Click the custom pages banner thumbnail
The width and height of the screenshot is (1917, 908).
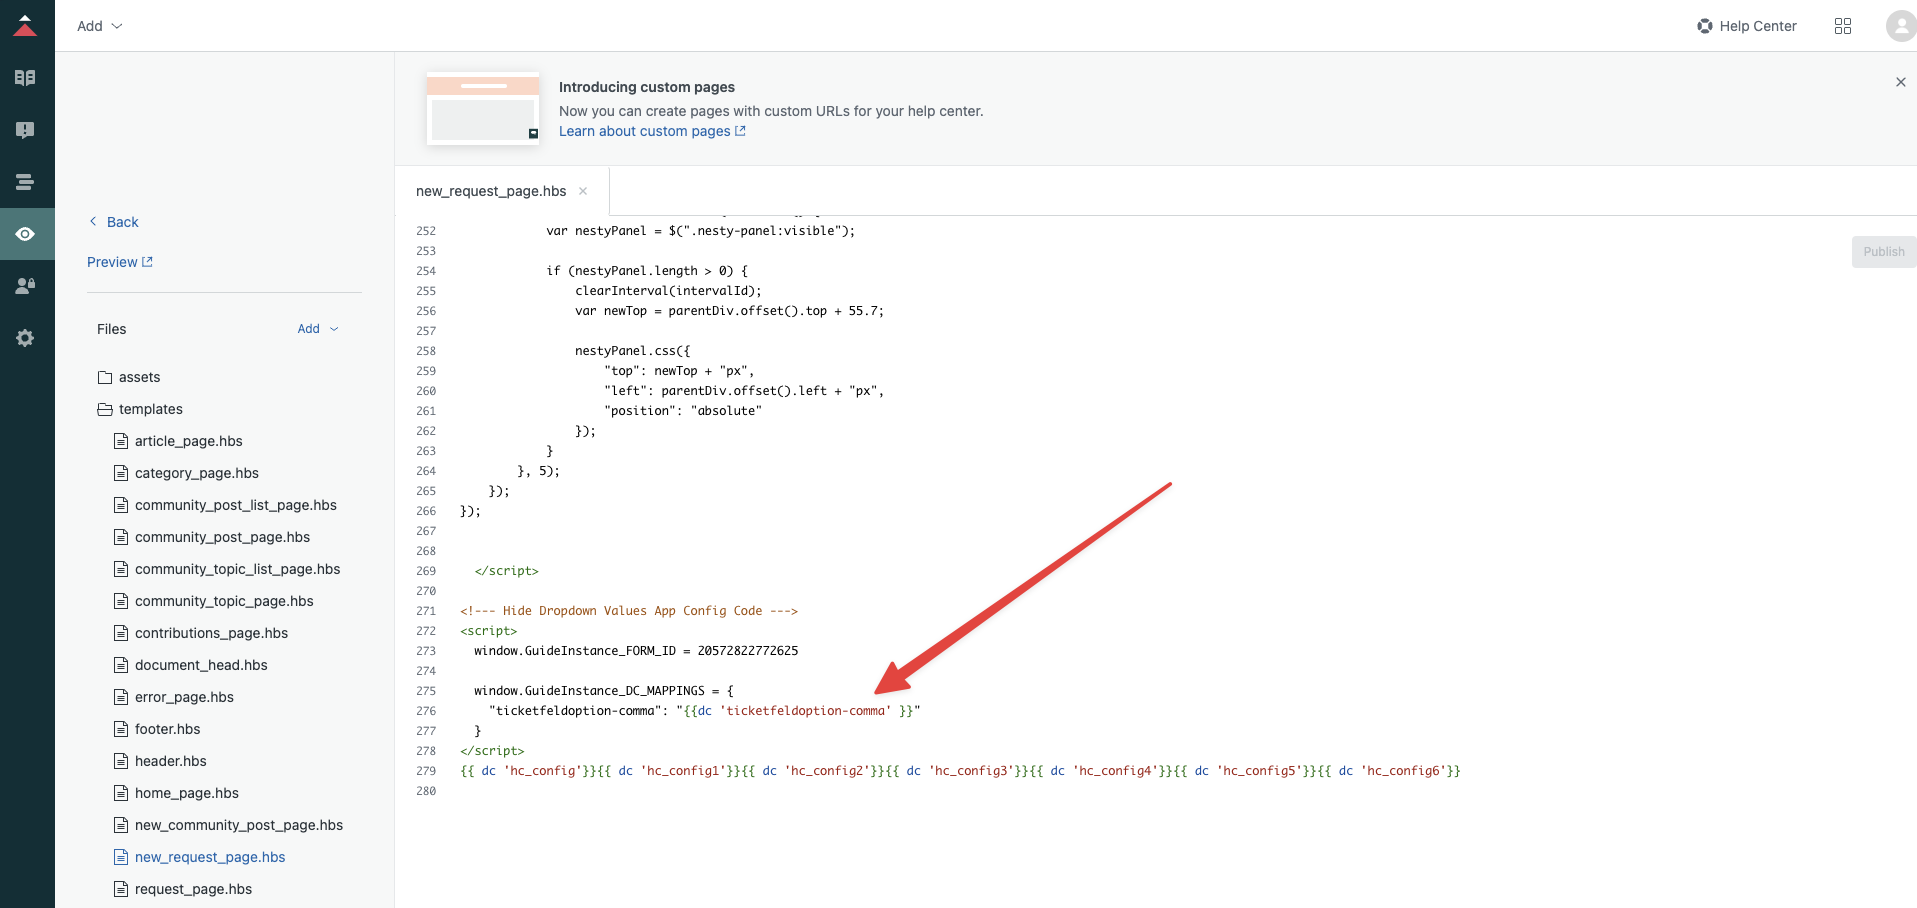coord(483,108)
